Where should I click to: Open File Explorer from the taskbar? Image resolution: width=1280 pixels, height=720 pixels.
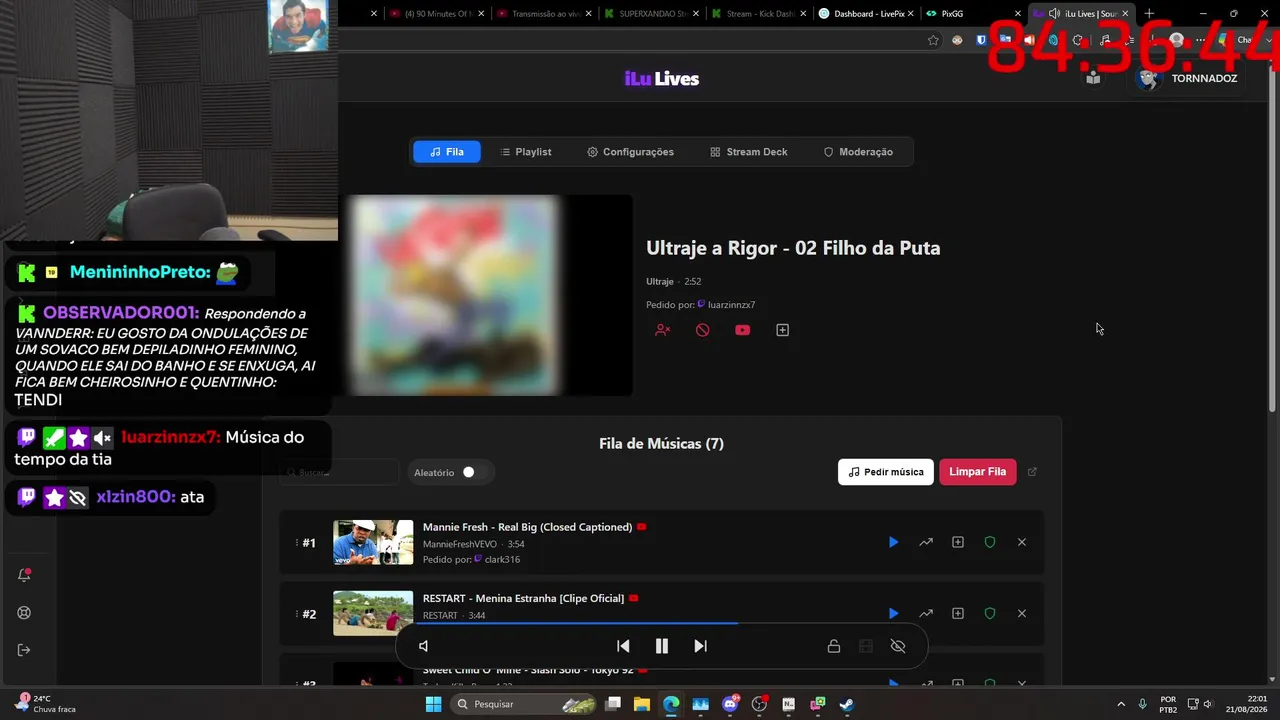642,704
